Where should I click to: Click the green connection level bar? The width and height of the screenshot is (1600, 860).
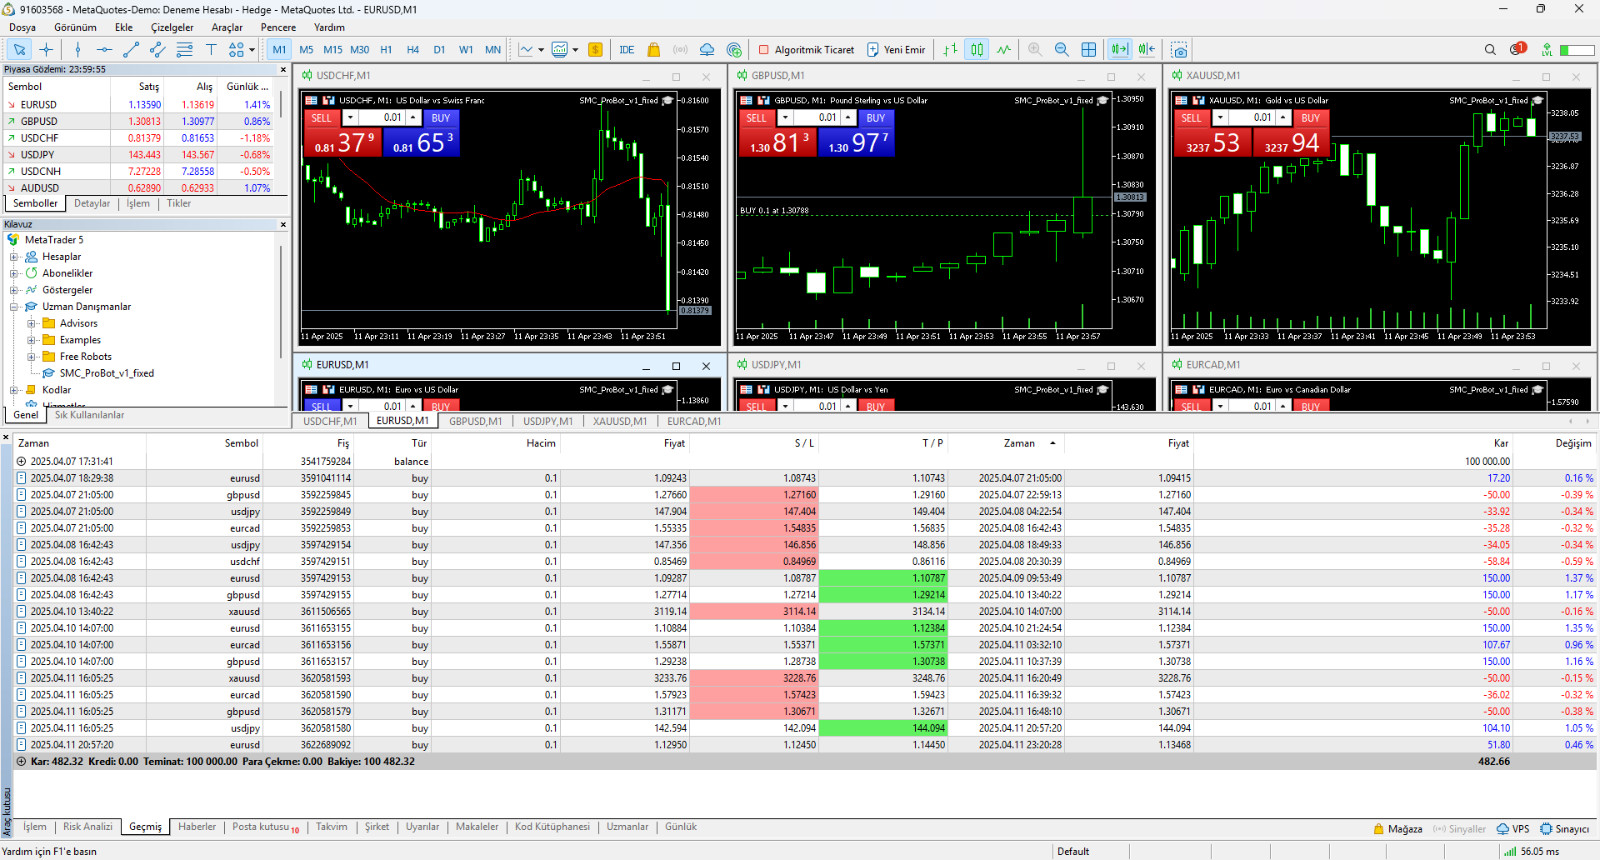pos(1577,49)
